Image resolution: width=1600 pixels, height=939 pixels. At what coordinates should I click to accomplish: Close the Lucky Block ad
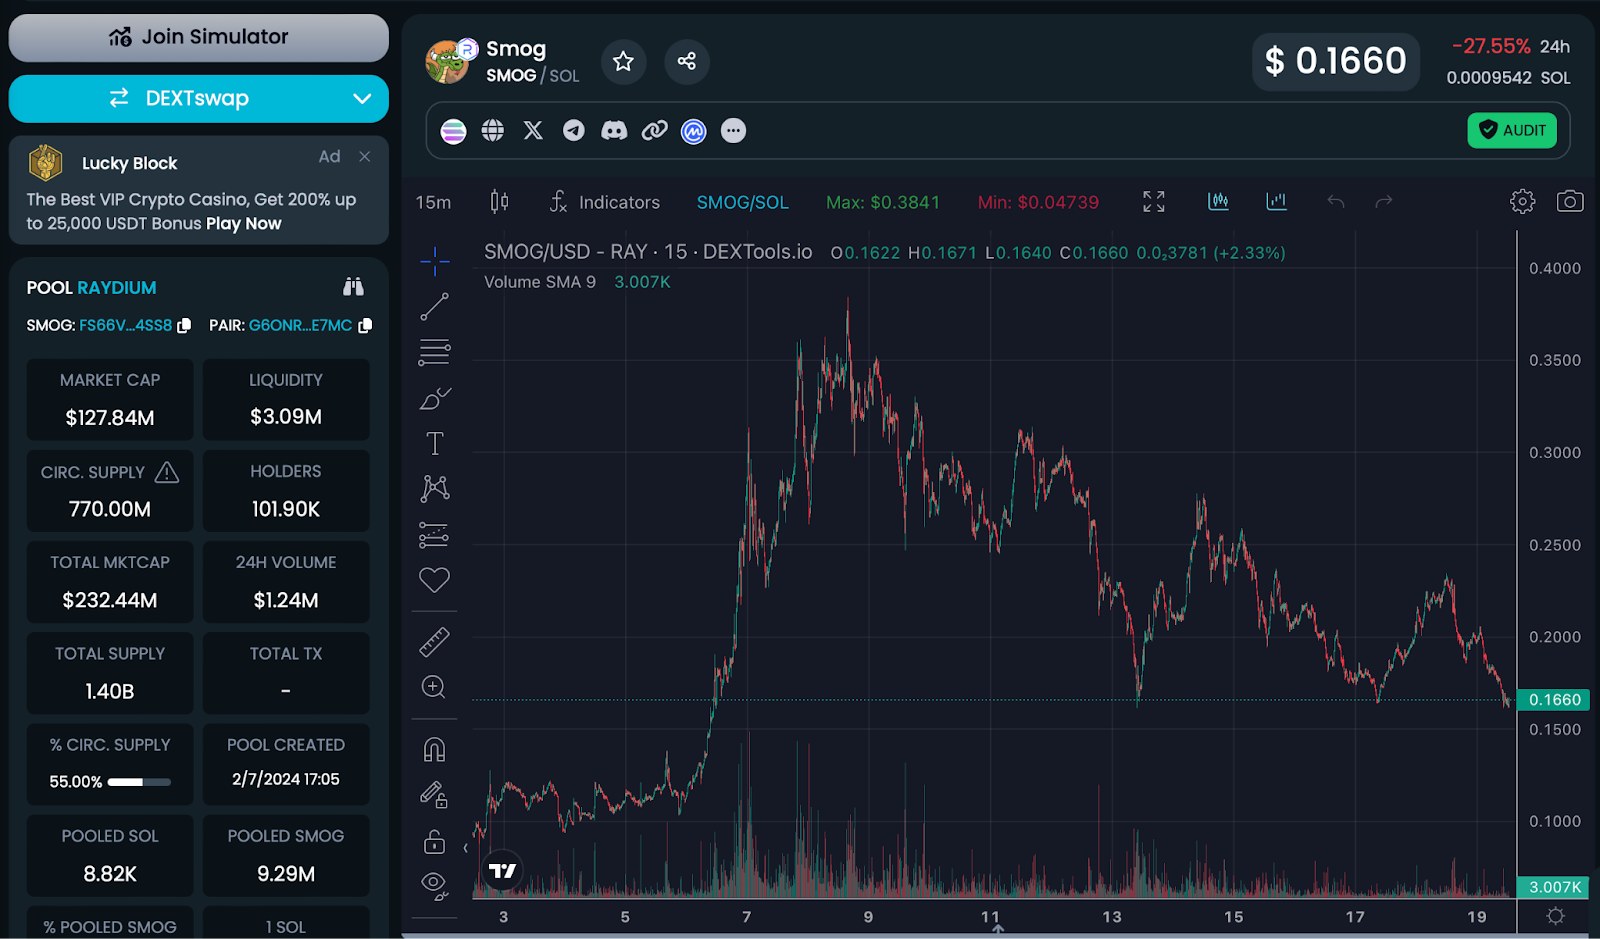pos(365,156)
